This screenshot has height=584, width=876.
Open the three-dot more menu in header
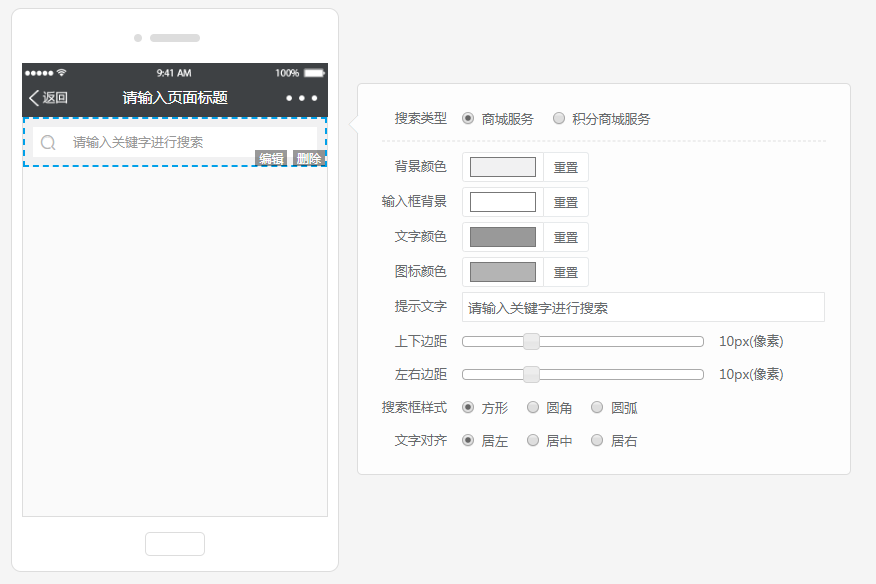301,98
